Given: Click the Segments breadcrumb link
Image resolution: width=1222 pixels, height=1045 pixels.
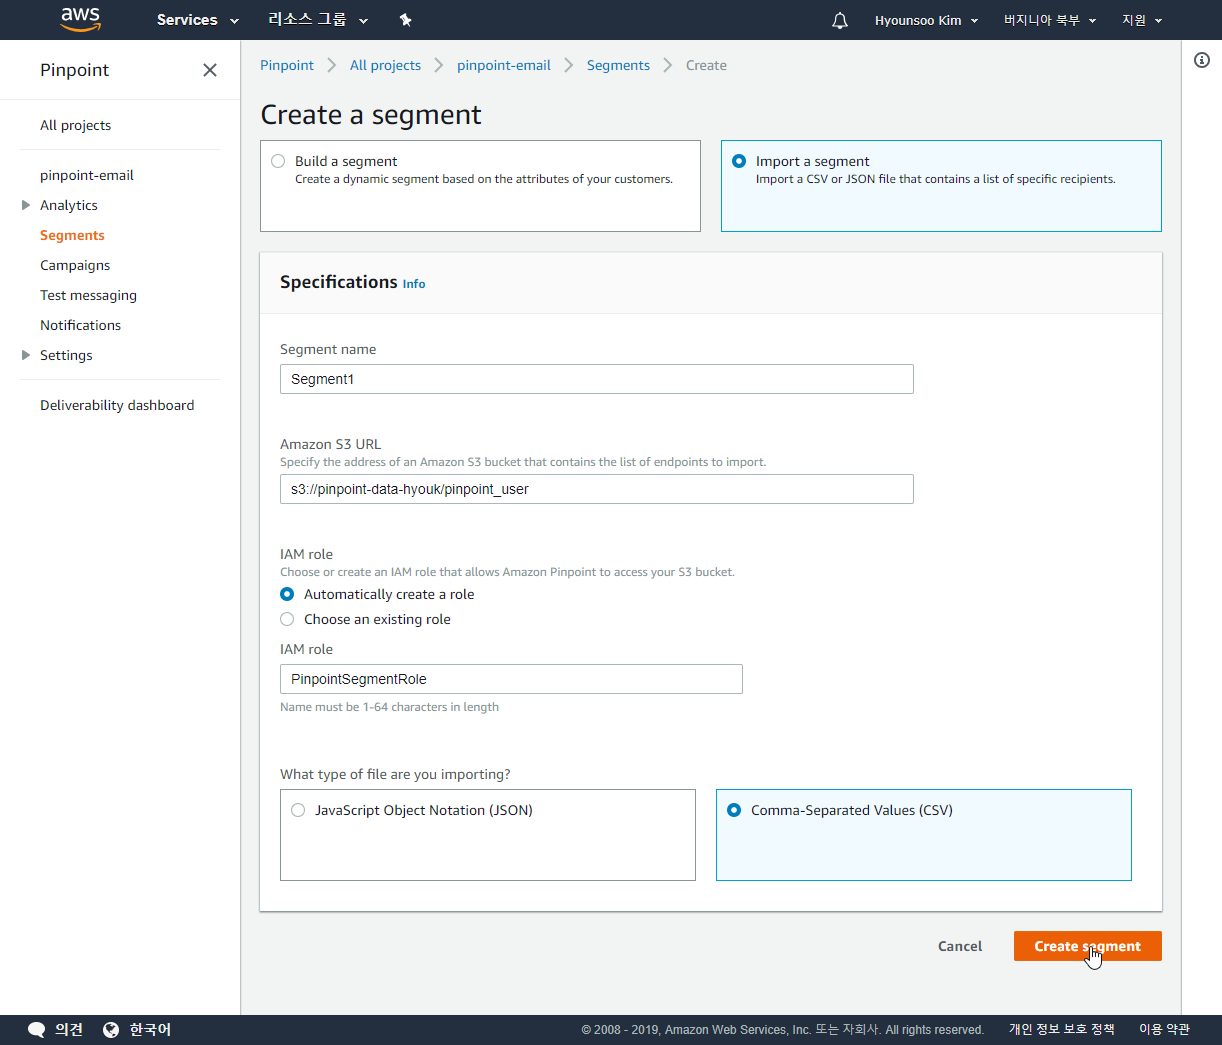Looking at the screenshot, I should tap(618, 65).
